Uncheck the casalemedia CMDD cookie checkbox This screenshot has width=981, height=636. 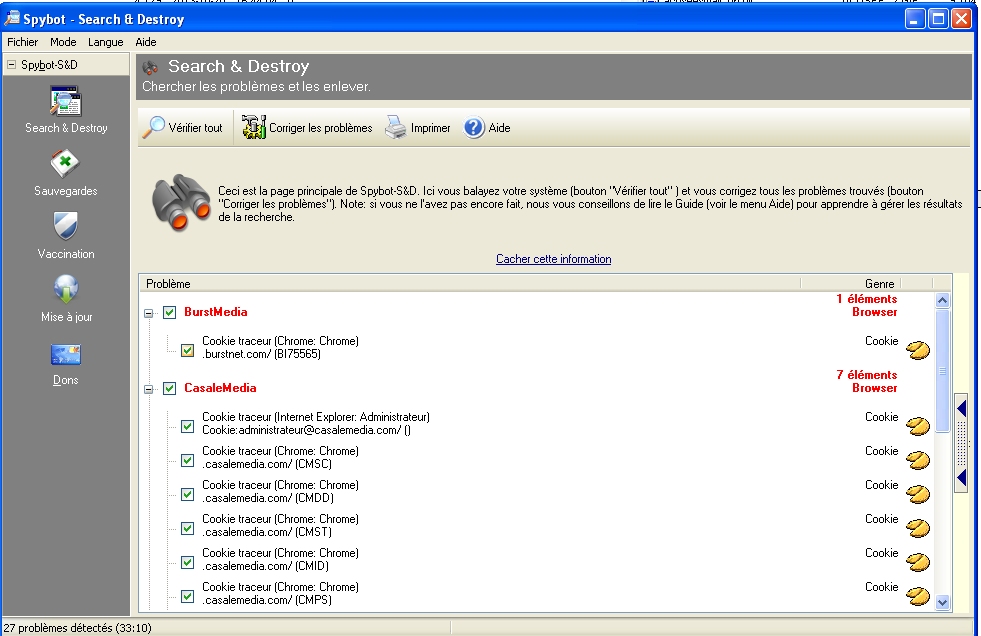(x=187, y=495)
